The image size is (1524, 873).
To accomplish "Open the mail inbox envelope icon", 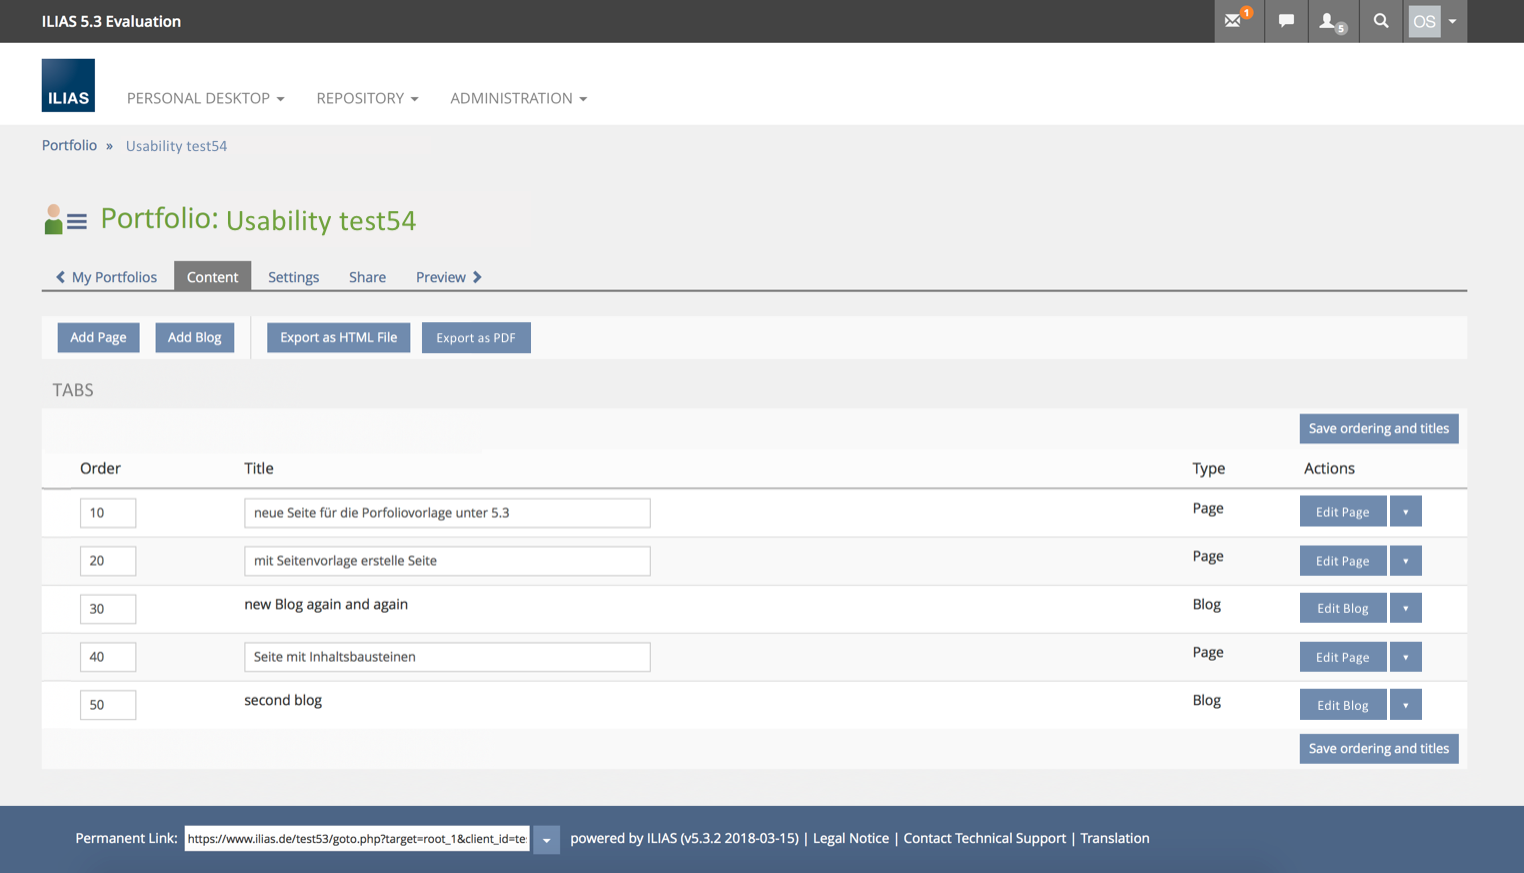I will pyautogui.click(x=1235, y=21).
